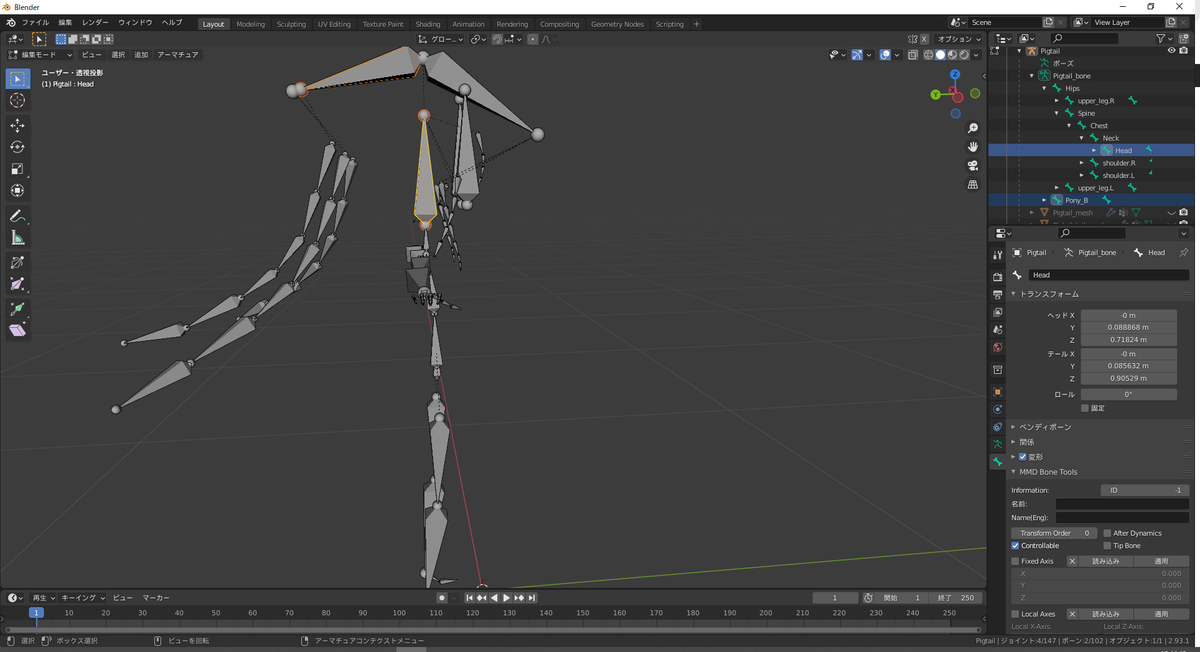1200x652 pixels.
Task: Click the Local Axes 適用 button
Action: (x=1161, y=614)
